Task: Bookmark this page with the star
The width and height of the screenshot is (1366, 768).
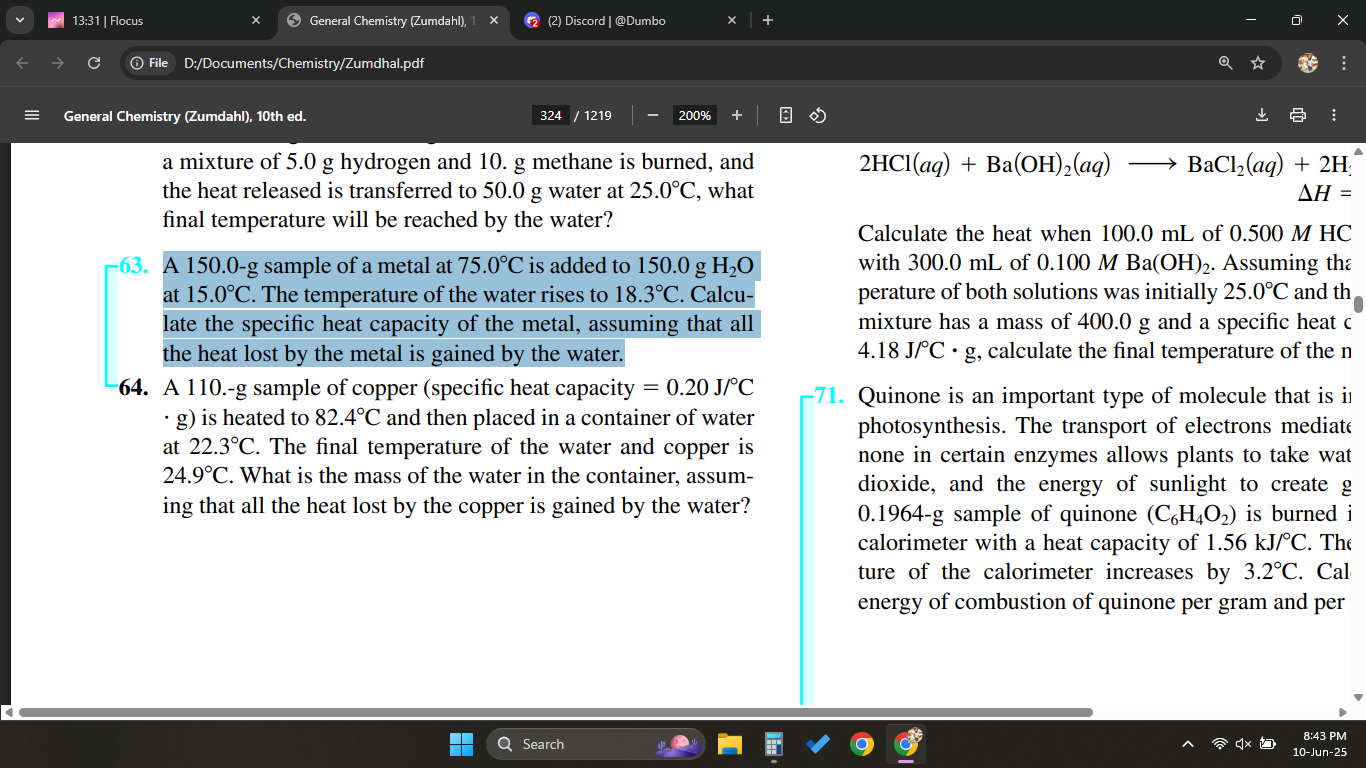Action: (x=1258, y=63)
